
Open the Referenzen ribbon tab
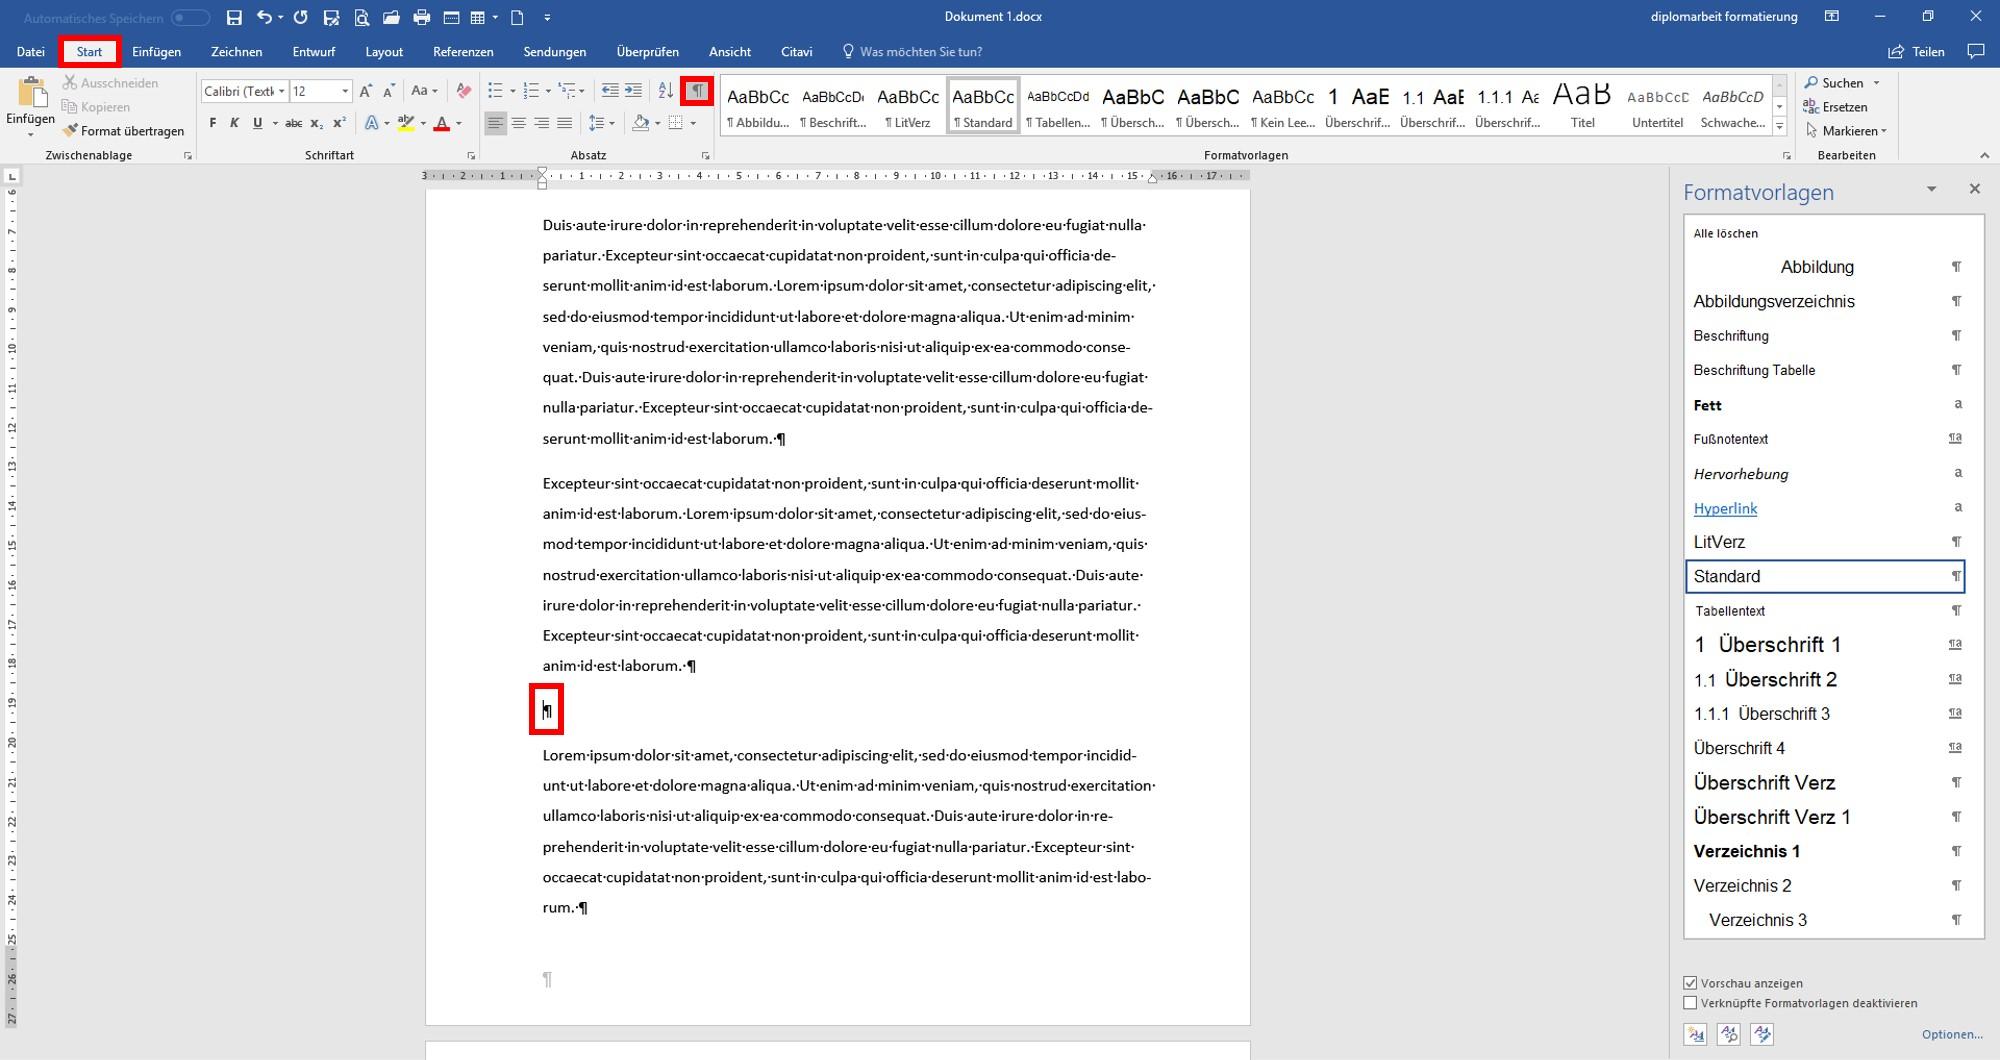pyautogui.click(x=463, y=52)
